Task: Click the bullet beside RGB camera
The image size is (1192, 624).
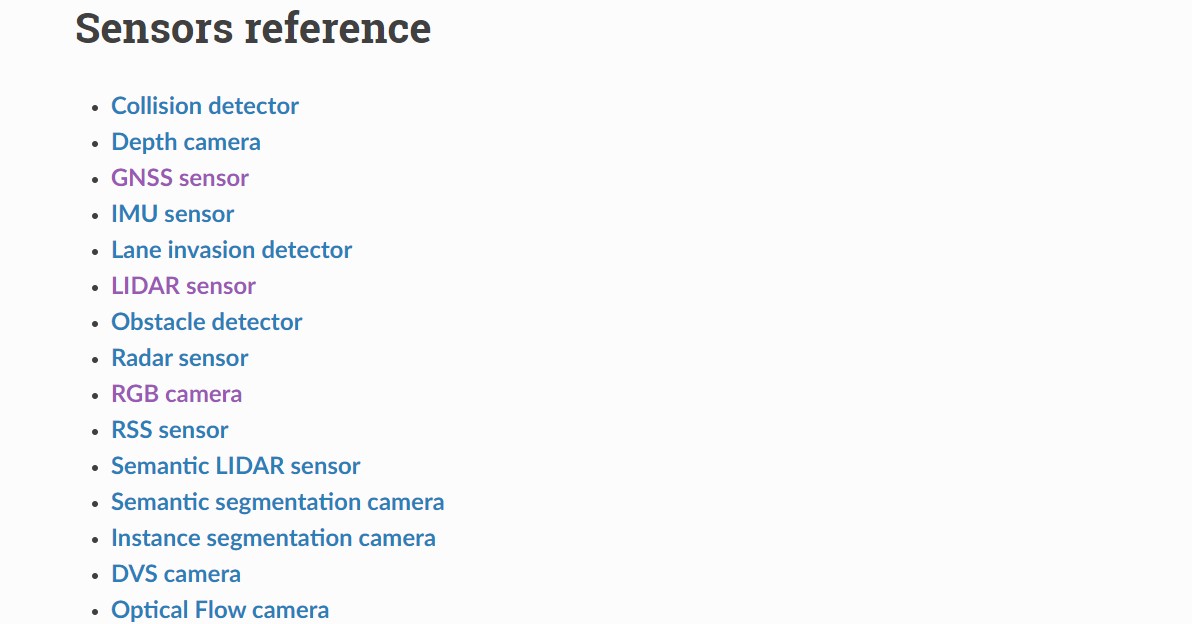Action: (95, 396)
